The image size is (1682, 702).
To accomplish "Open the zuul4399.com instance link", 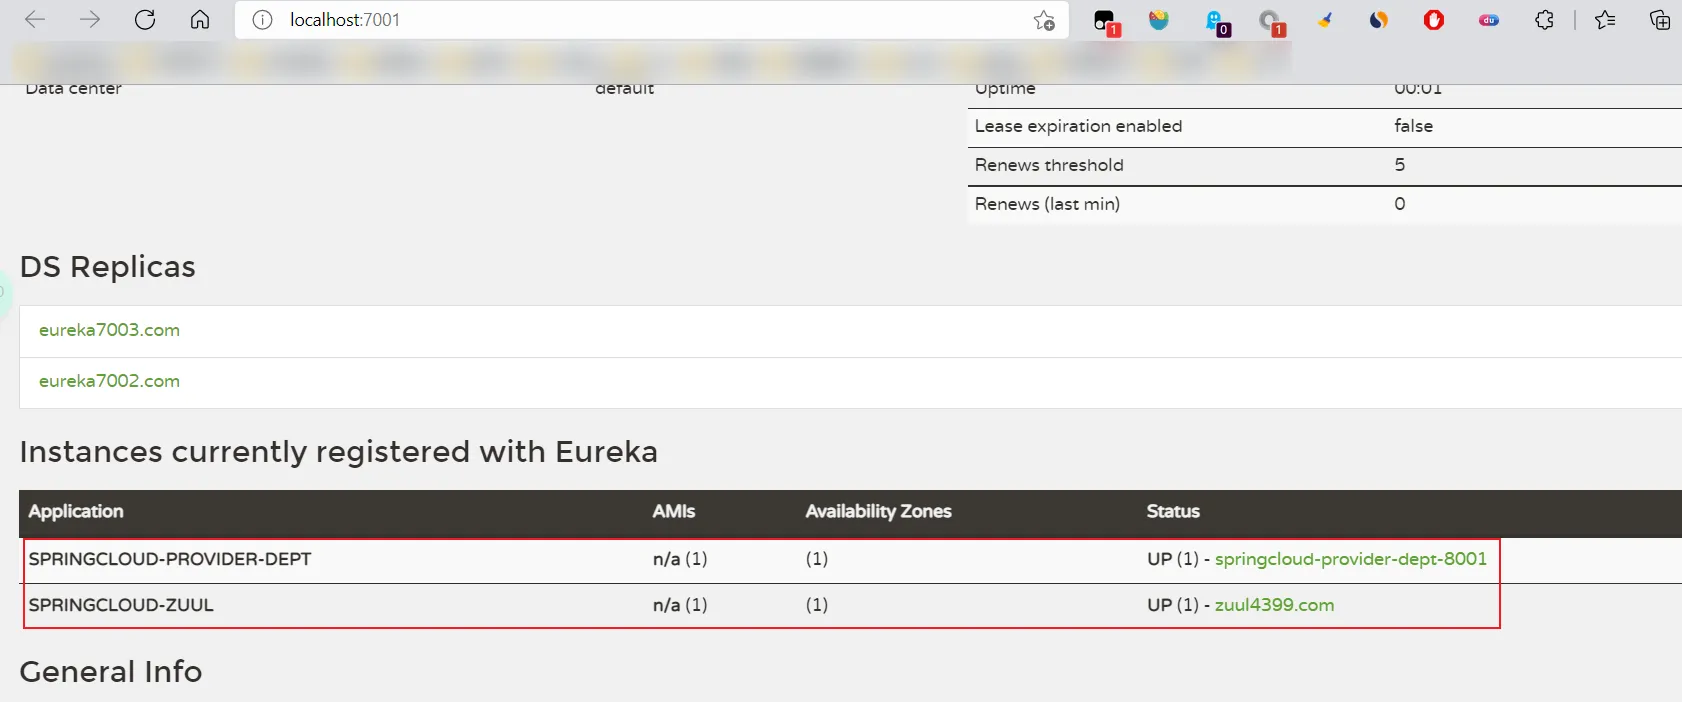I will tap(1274, 605).
